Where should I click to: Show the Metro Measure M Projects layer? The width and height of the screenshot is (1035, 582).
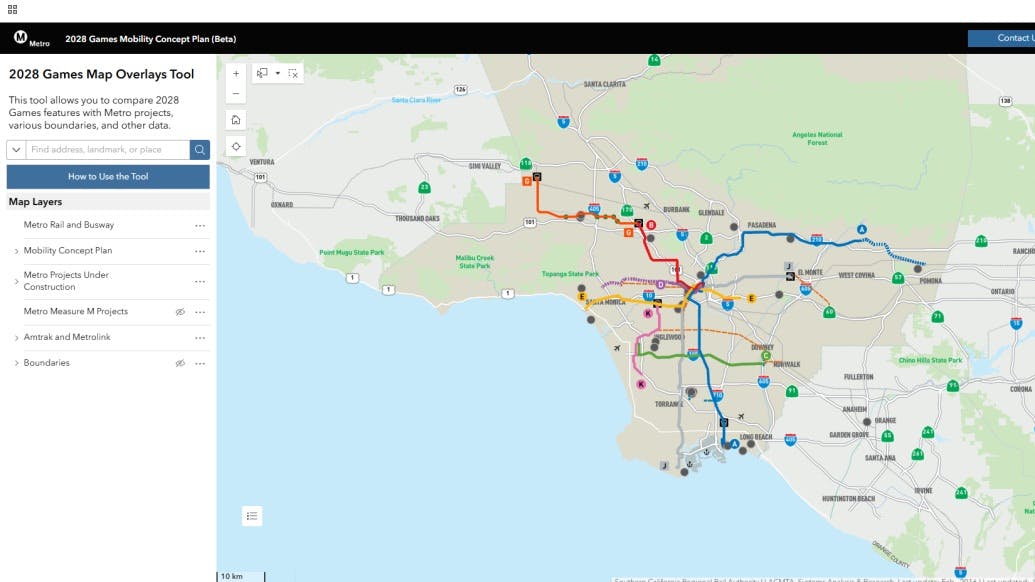(180, 311)
